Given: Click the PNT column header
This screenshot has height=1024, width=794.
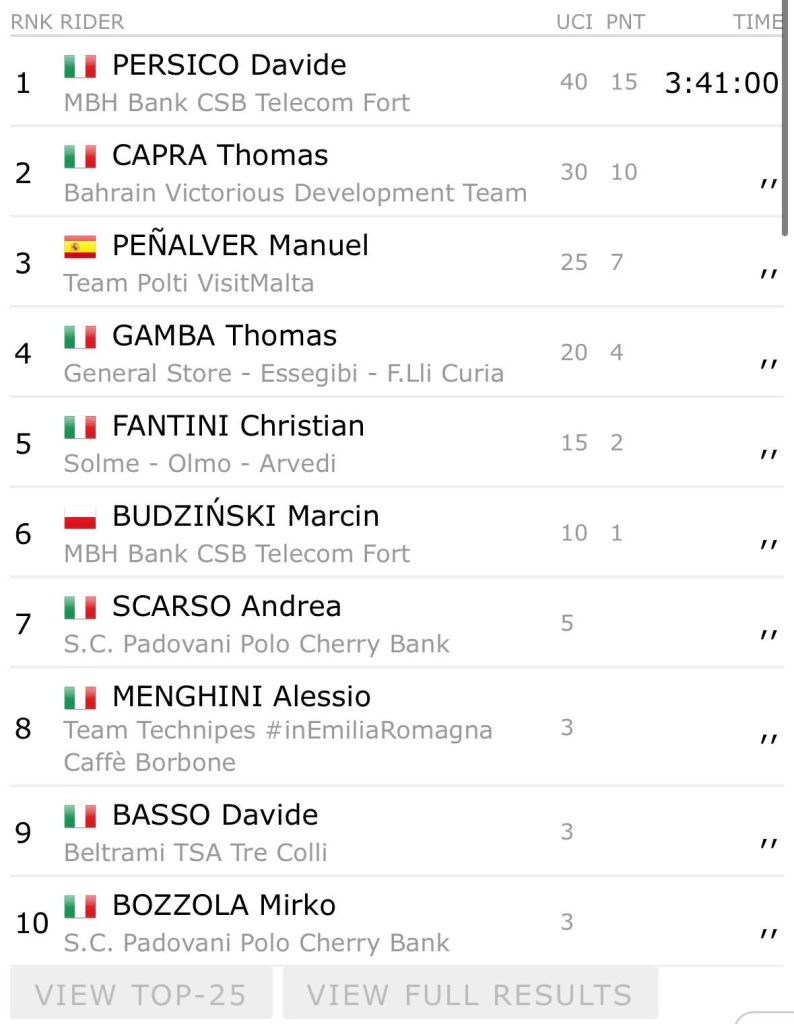Looking at the screenshot, I should click(624, 22).
